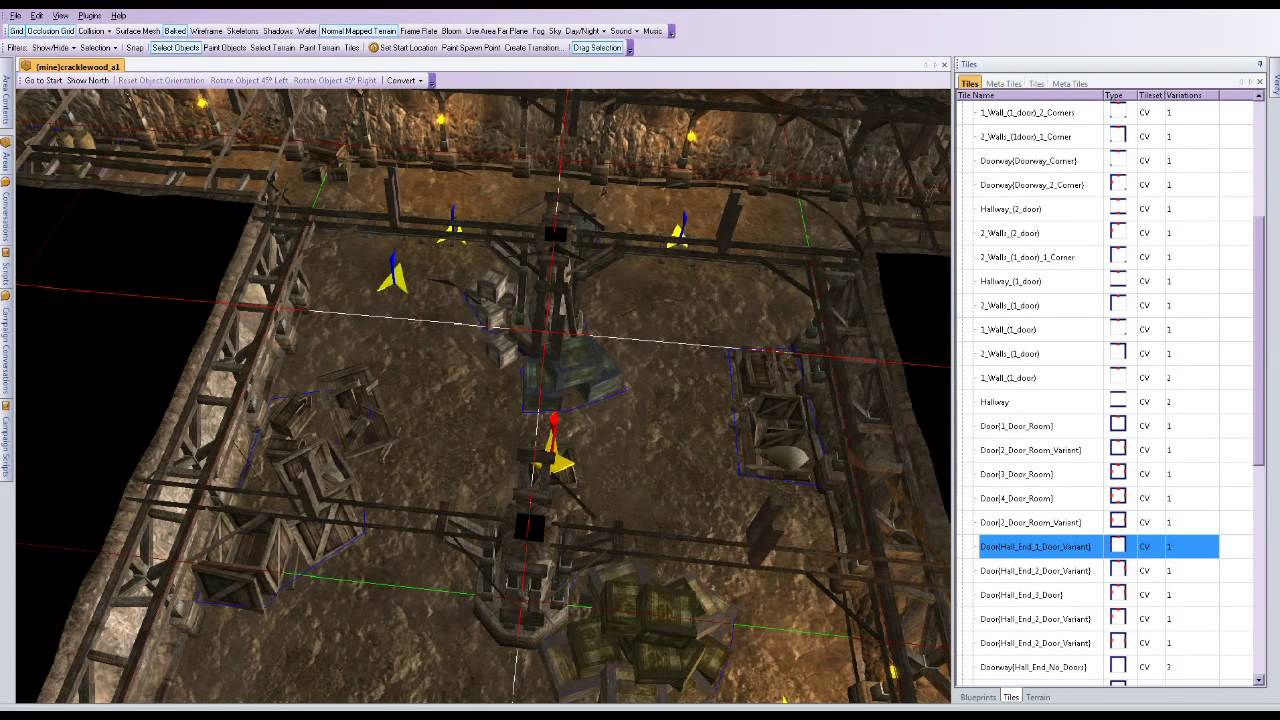
Task: Open the Selection filter dropdown
Action: (x=98, y=48)
